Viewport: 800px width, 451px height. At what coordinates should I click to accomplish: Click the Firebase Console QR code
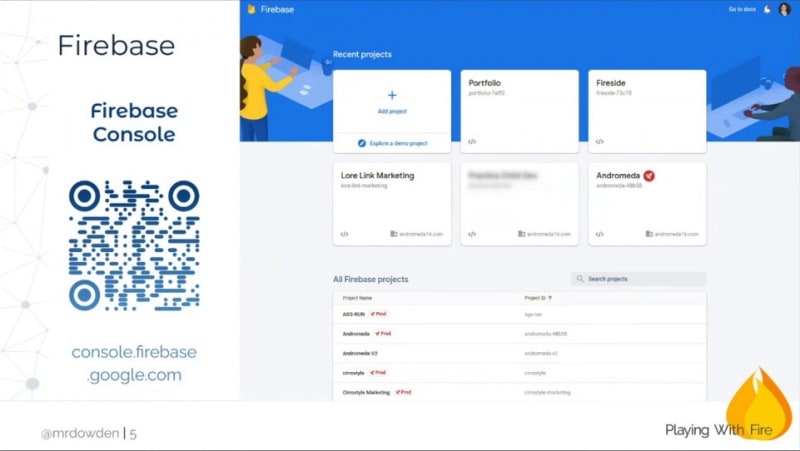[134, 245]
